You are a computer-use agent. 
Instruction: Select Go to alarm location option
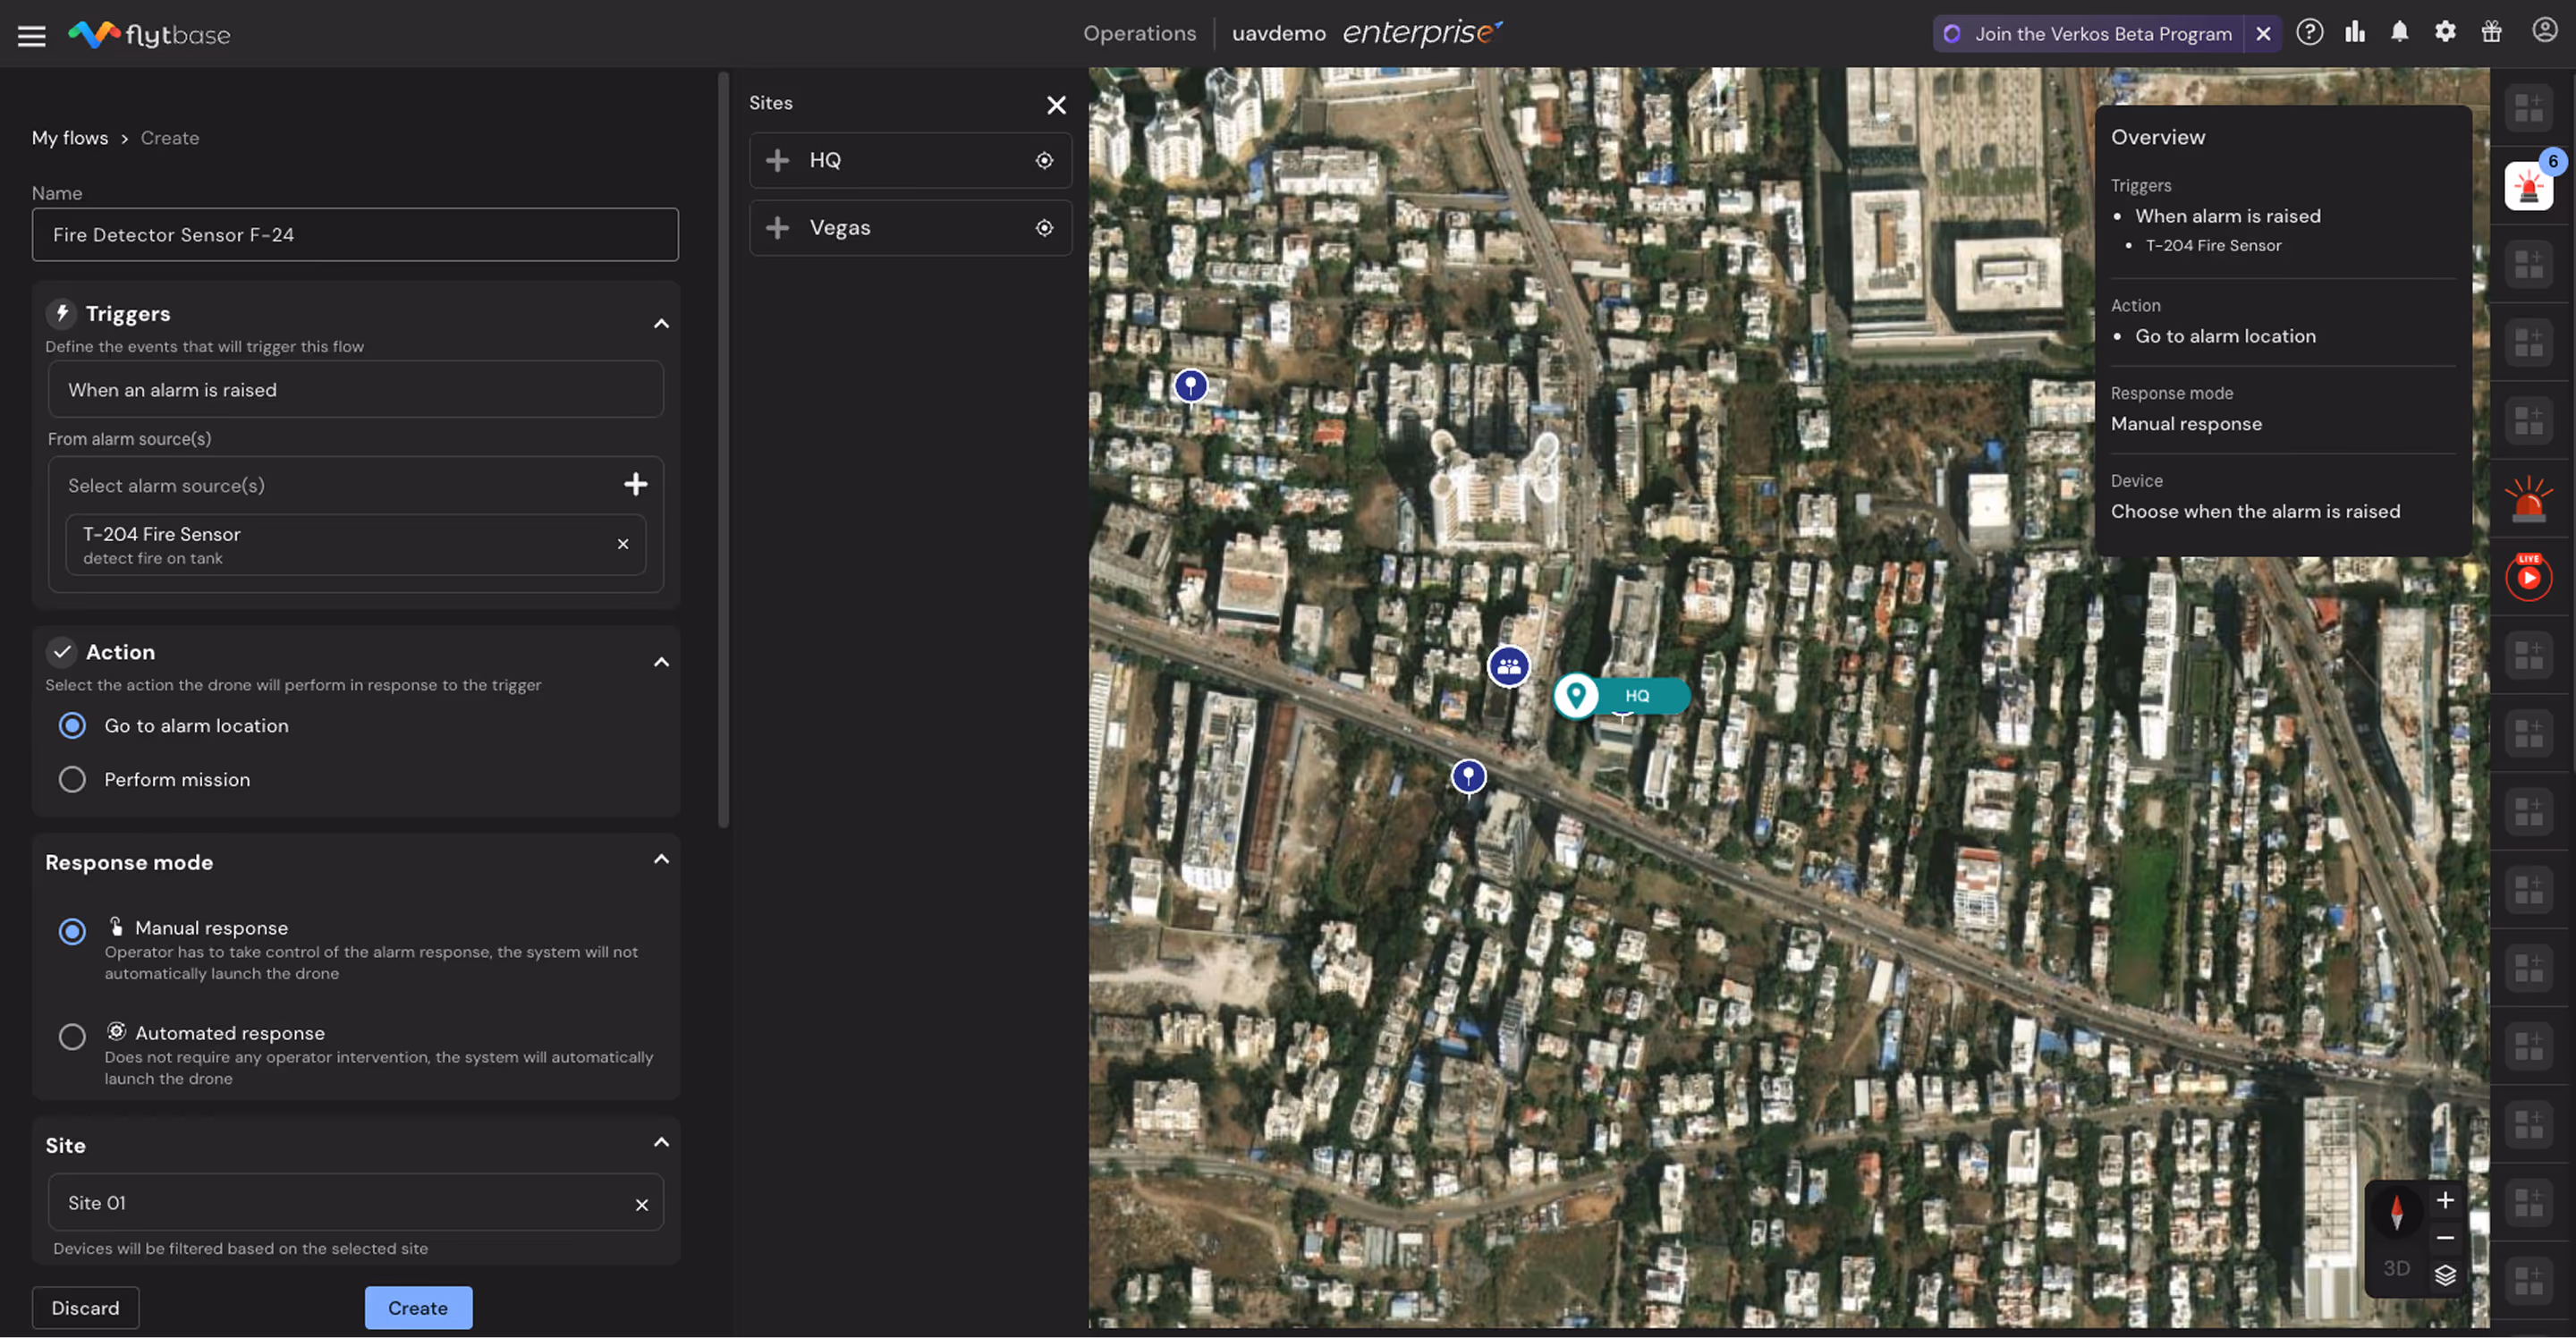tap(72, 725)
